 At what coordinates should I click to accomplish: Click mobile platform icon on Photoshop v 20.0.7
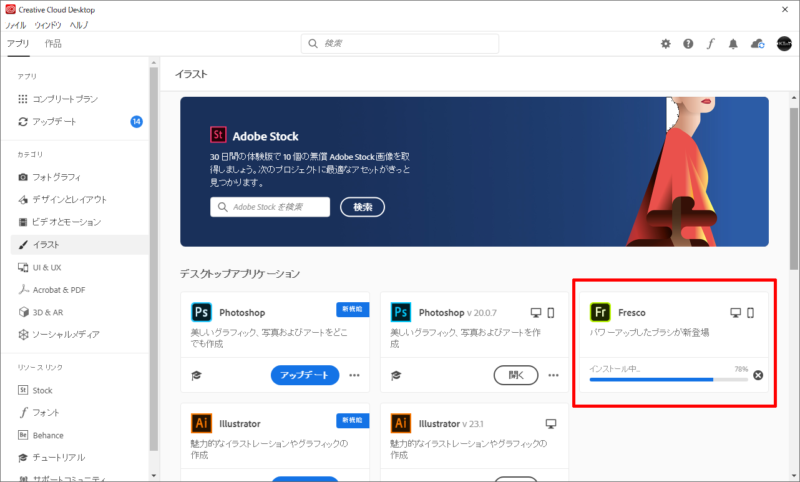pos(551,313)
